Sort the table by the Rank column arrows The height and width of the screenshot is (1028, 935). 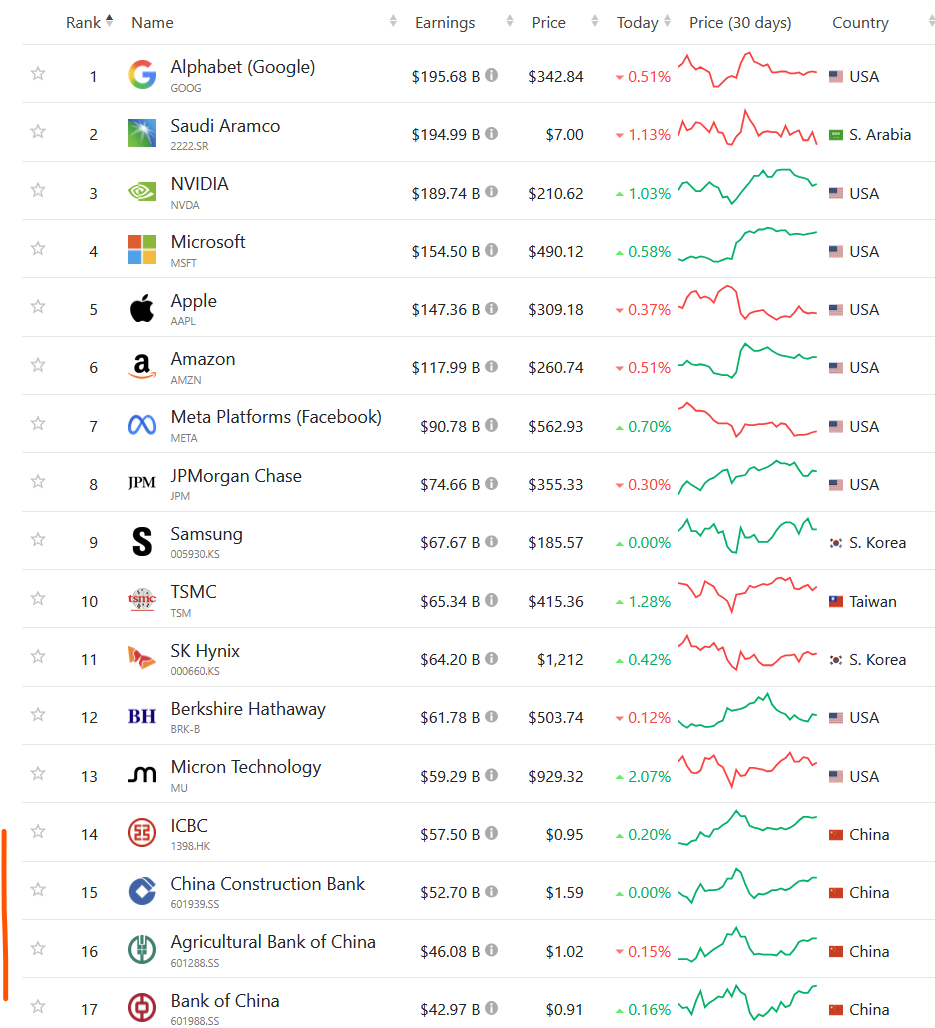(x=109, y=20)
